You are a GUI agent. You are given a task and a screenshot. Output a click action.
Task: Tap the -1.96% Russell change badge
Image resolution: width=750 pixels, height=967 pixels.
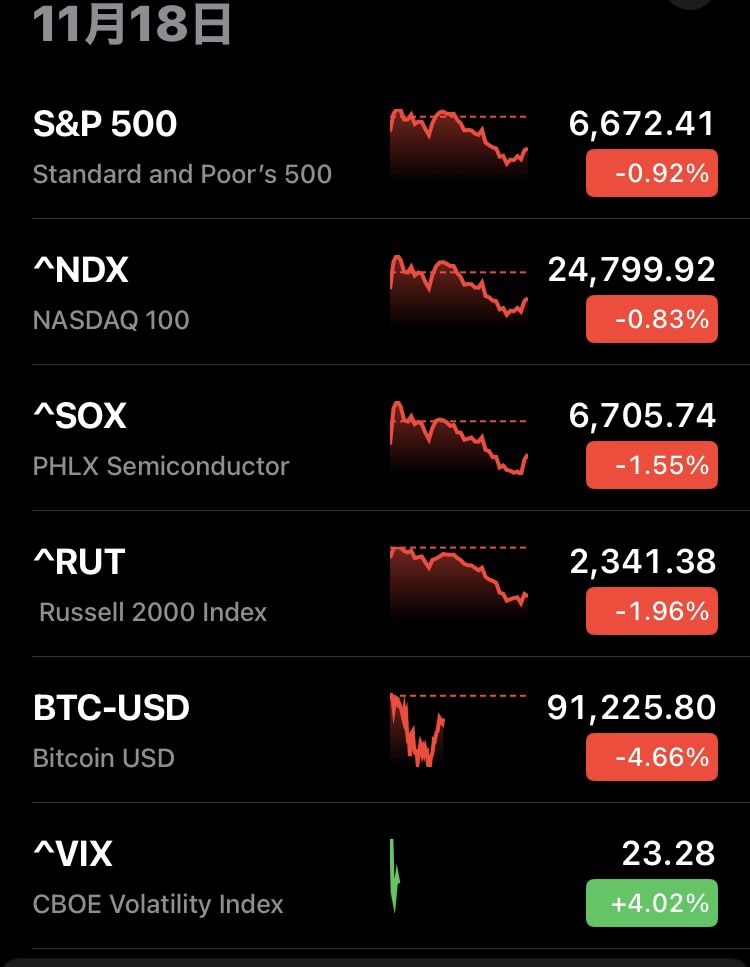tap(651, 612)
